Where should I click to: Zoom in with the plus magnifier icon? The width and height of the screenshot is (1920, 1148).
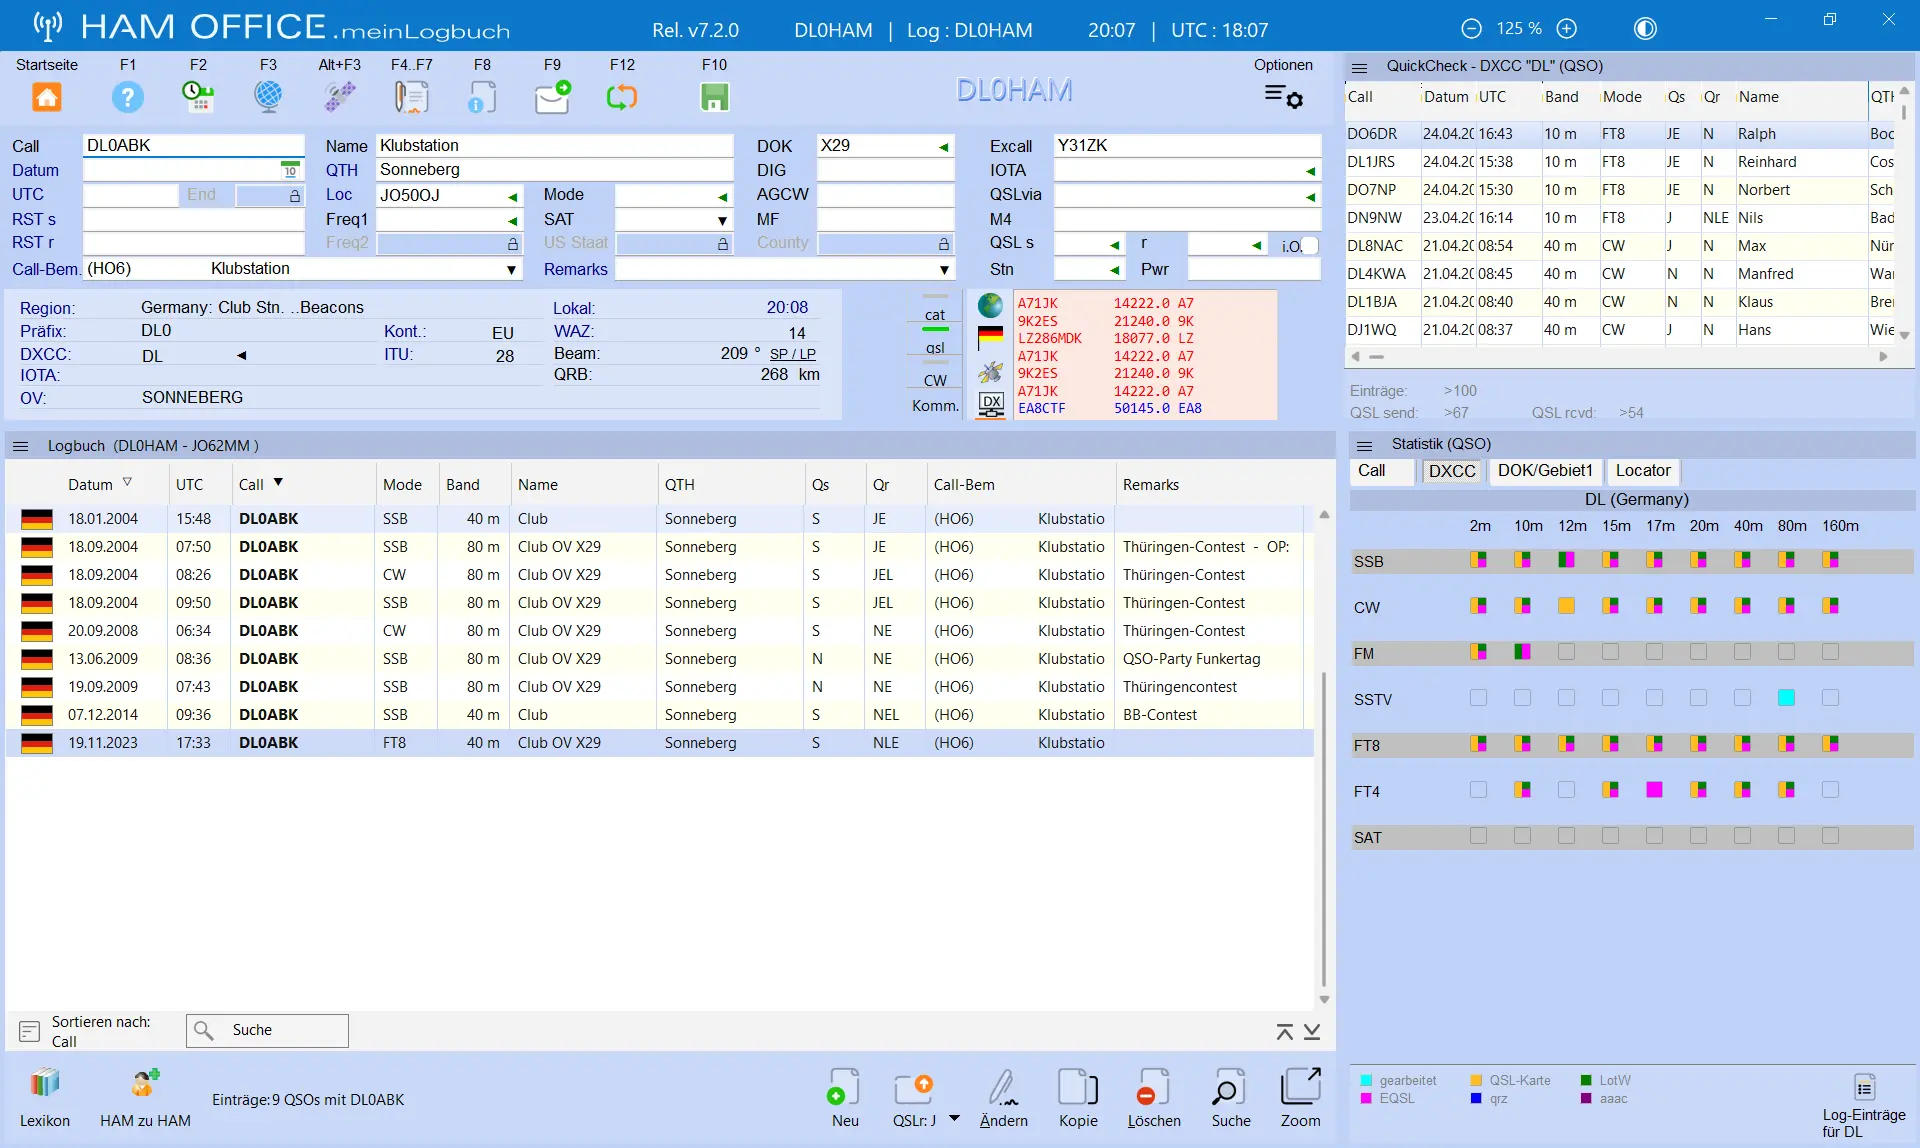click(x=1567, y=29)
